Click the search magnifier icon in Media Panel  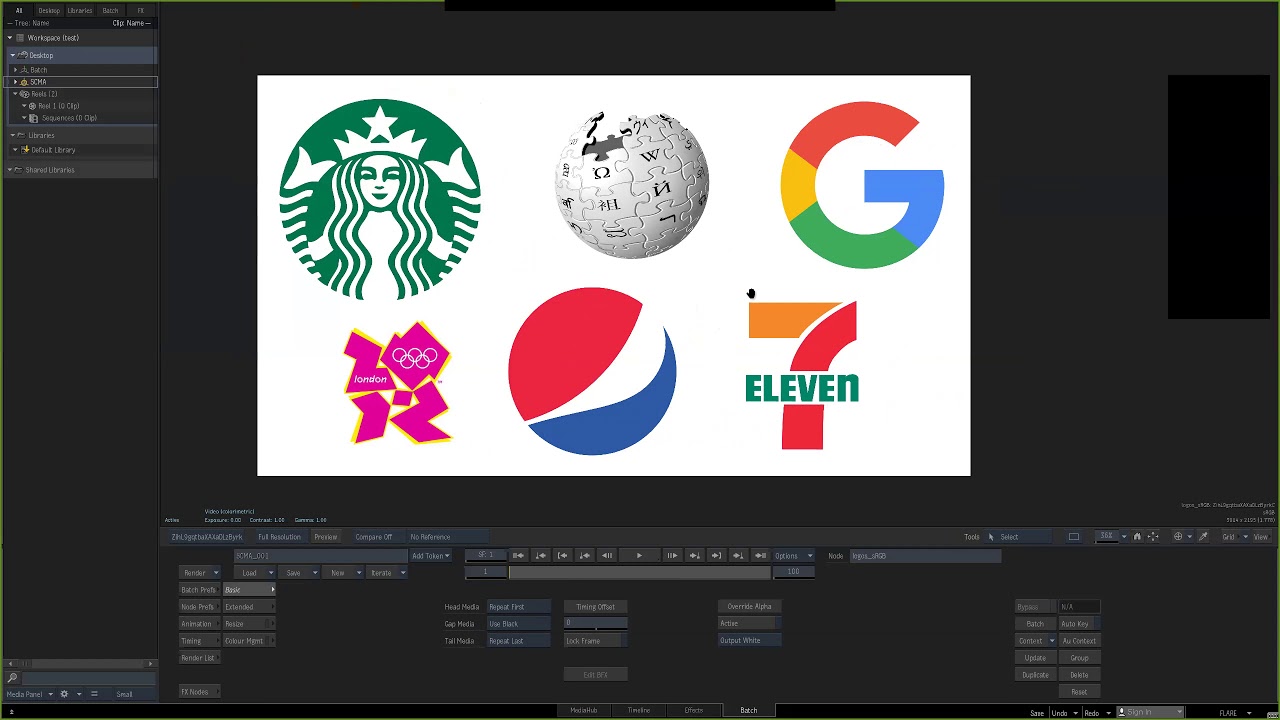point(12,678)
